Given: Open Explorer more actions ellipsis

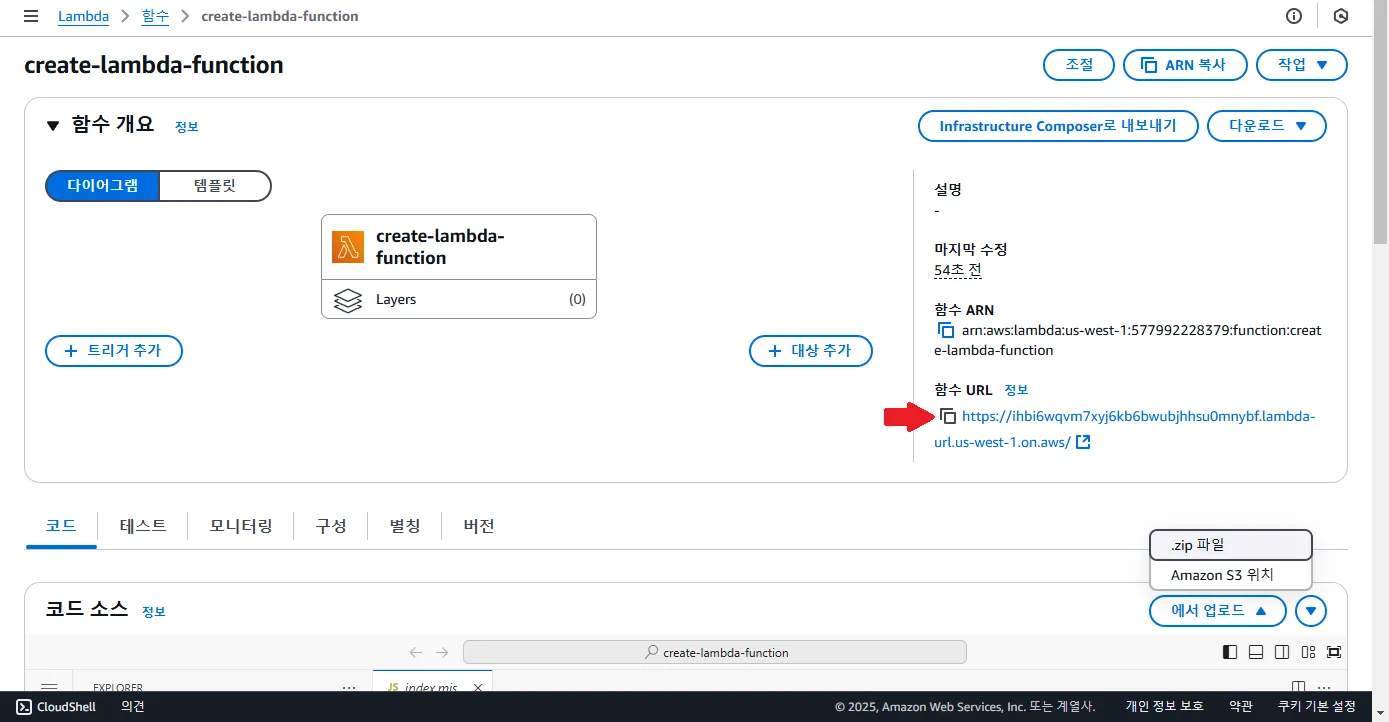Looking at the screenshot, I should (349, 687).
